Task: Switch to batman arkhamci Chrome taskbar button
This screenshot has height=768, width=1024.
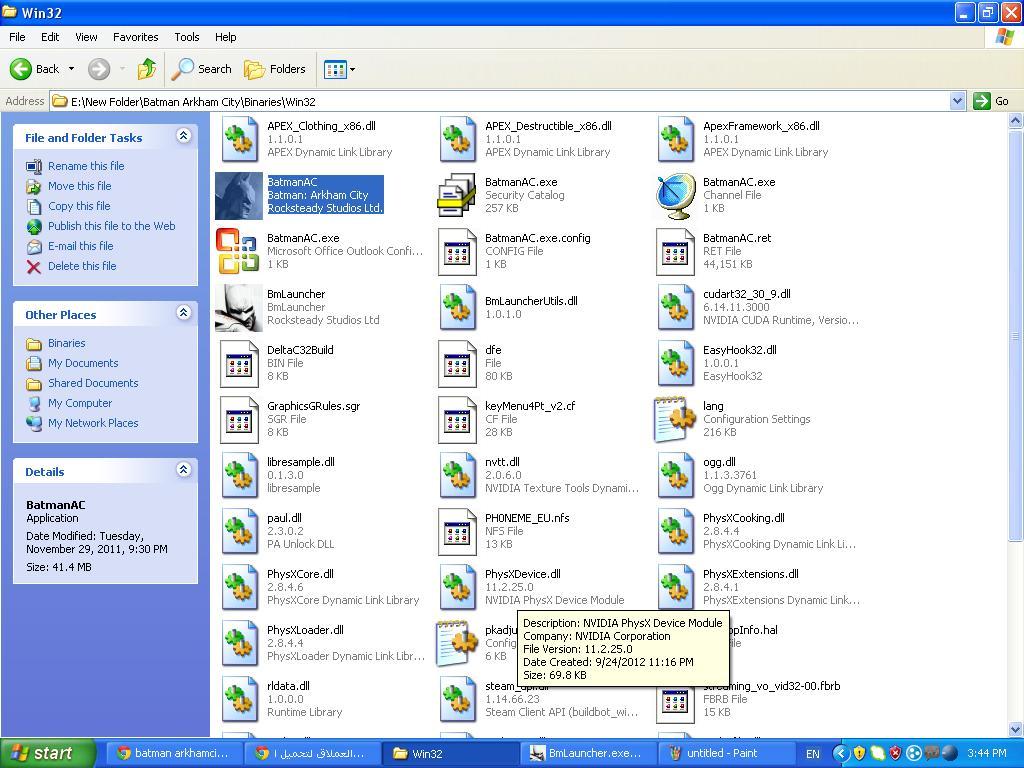Action: [x=173, y=753]
